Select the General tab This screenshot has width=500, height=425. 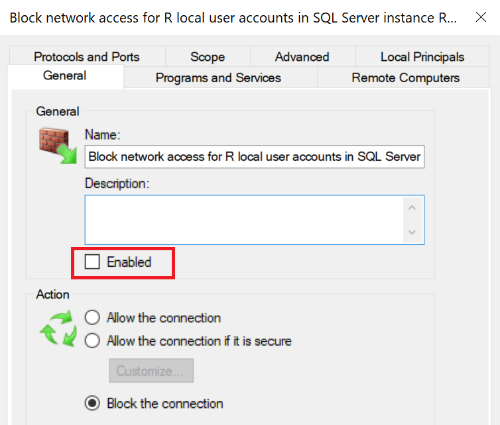[65, 76]
